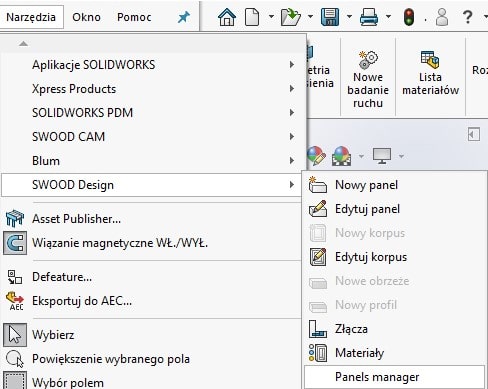Select SWOOD Design menu entry
488x389 pixels.
pyautogui.click(x=152, y=185)
